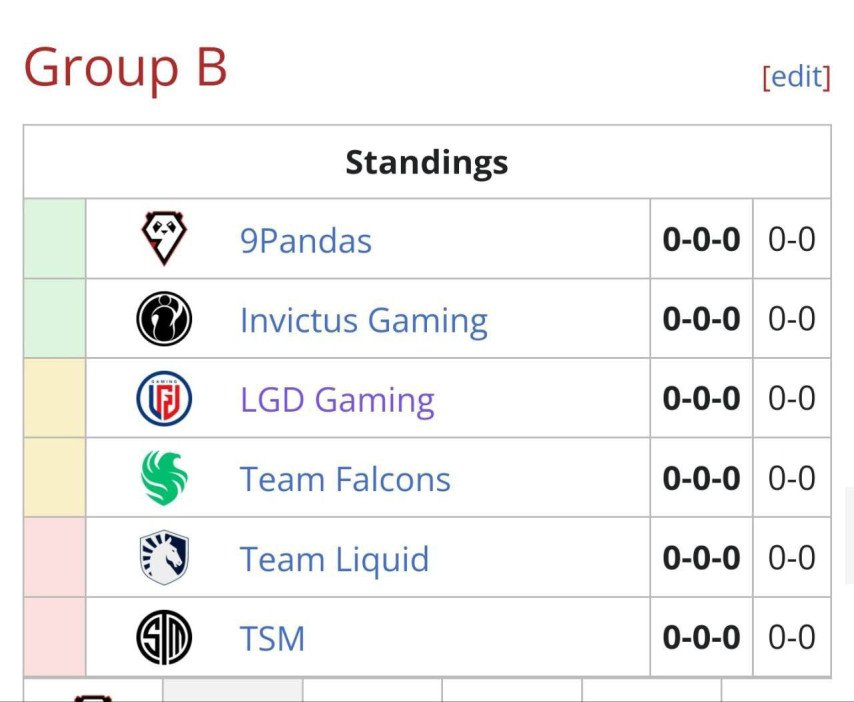Go to the Team Liquid page link
Image resolution: width=854 pixels, height=702 pixels.
click(x=334, y=559)
